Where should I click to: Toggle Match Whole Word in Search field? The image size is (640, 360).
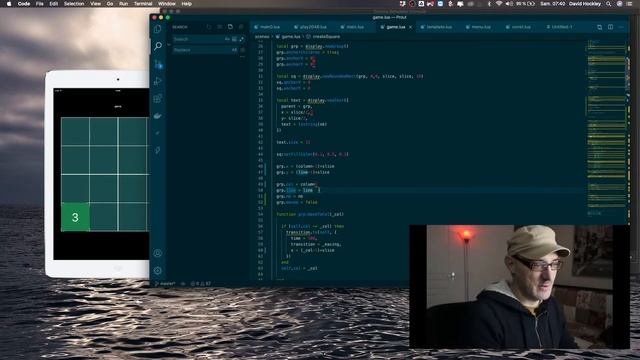234,39
